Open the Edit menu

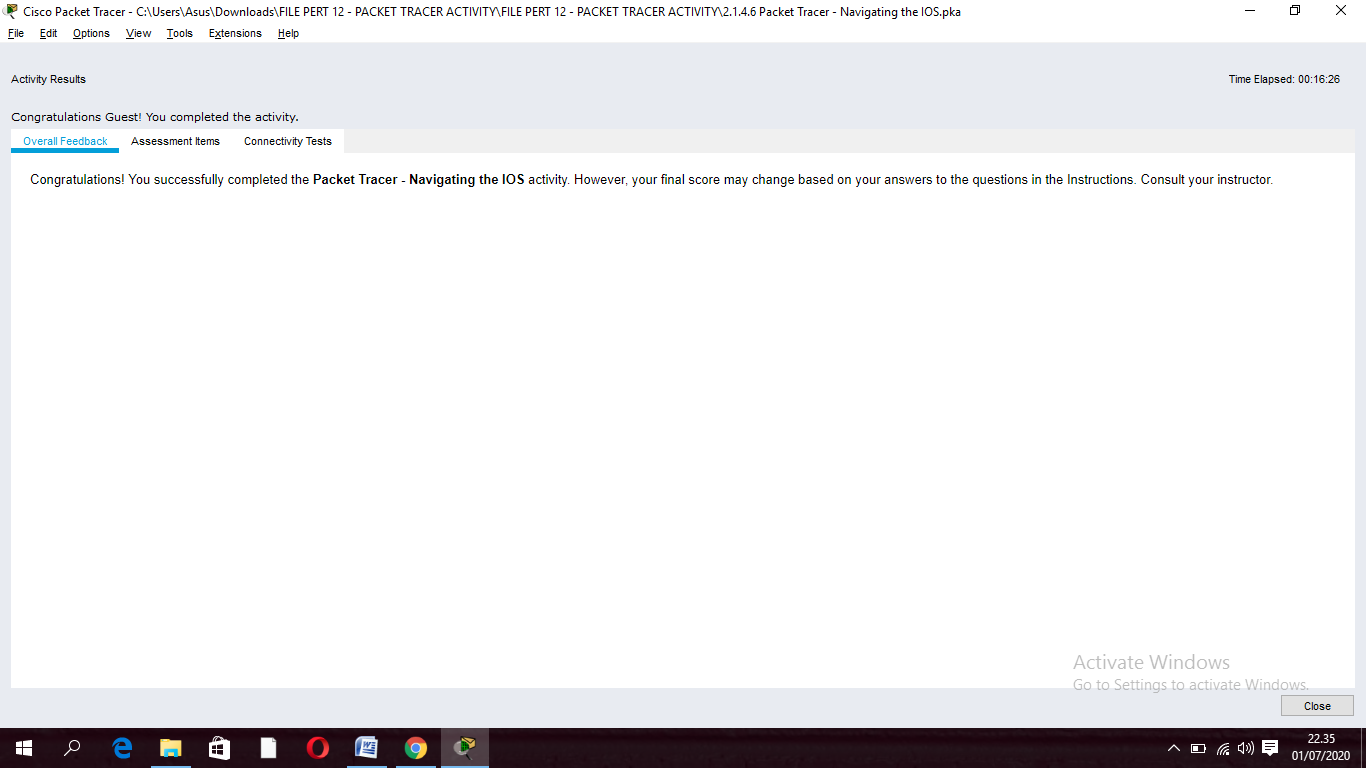click(x=48, y=33)
